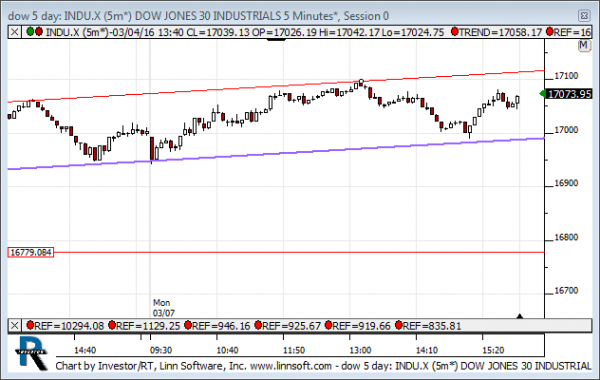Select the 16779.084 reference line label

(x=31, y=253)
